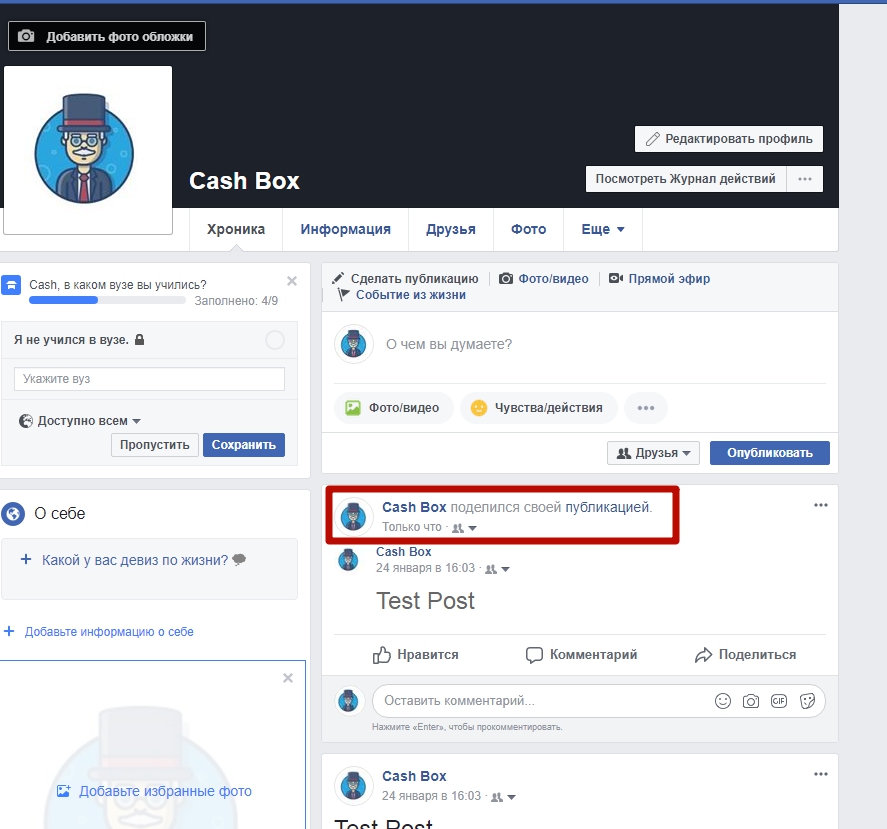887x829 pixels.
Task: Click Cash Box avatar beside comment field
Action: click(350, 701)
